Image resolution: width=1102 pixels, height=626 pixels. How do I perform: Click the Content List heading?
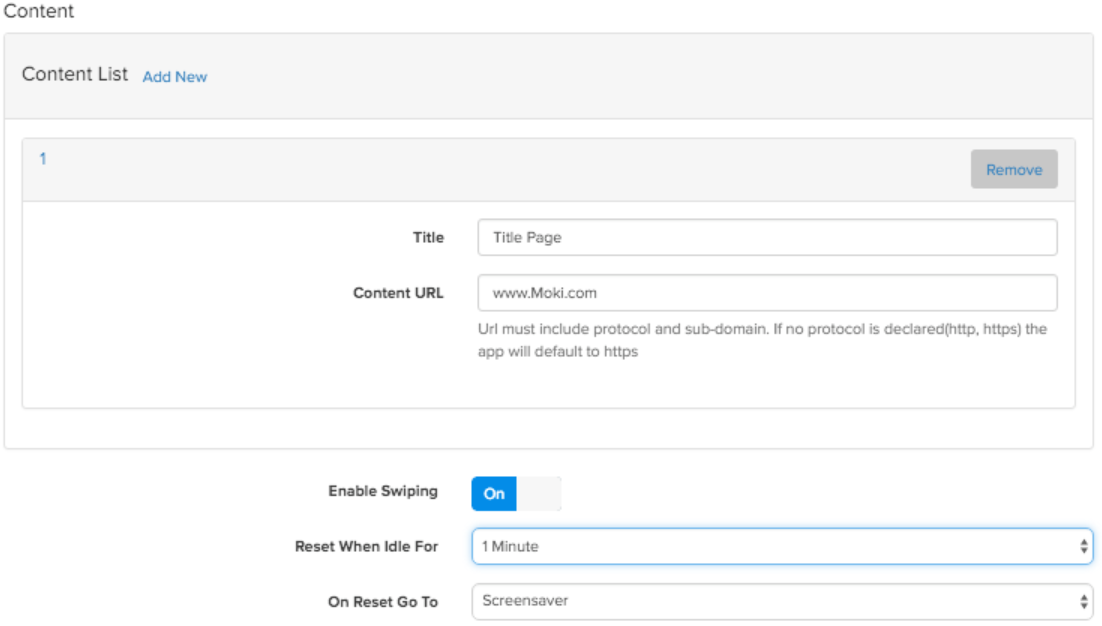[x=75, y=75]
